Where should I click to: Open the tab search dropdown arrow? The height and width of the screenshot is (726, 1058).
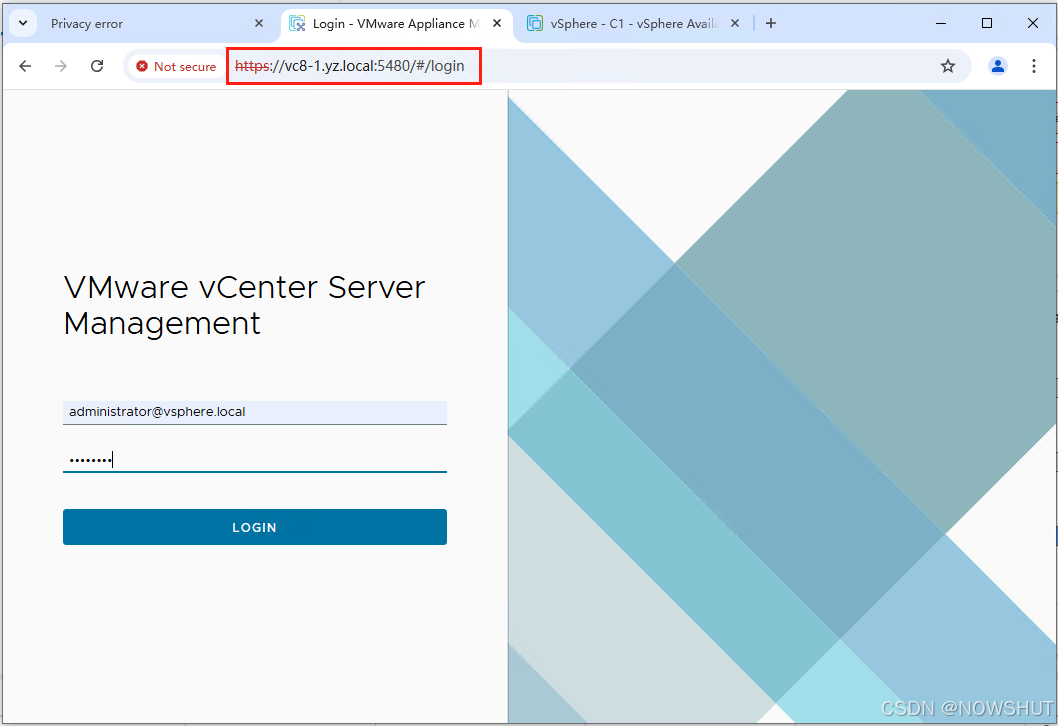pyautogui.click(x=23, y=23)
